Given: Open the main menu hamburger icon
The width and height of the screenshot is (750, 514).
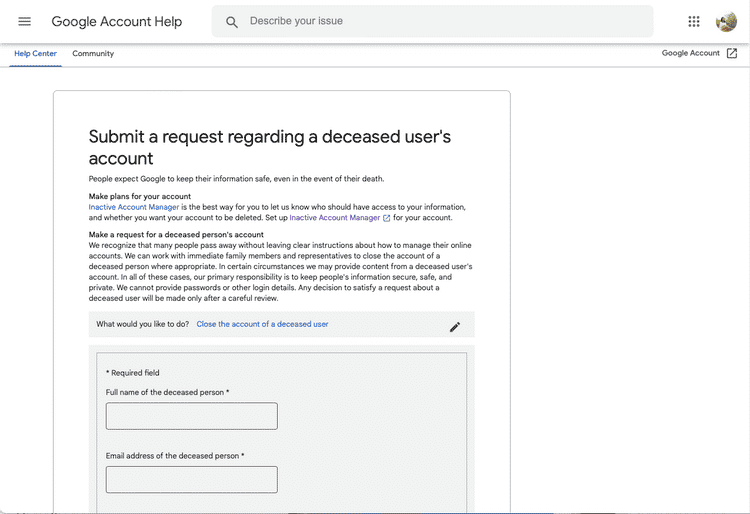Looking at the screenshot, I should point(25,21).
